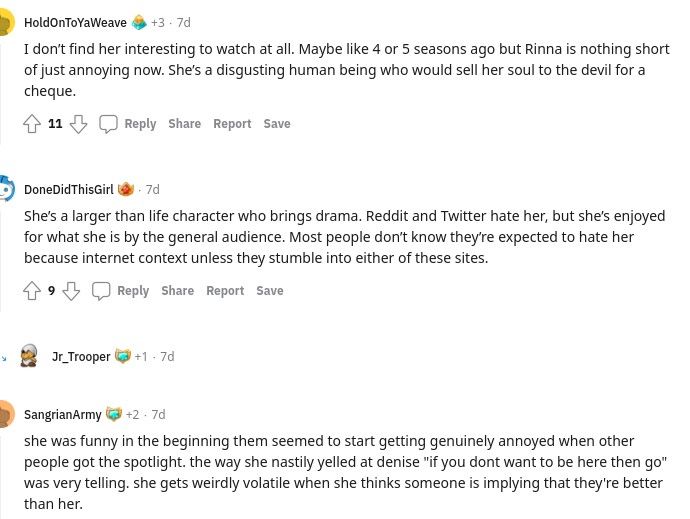
Task: Share HoldOnToYaWeave's comment
Action: 184,124
